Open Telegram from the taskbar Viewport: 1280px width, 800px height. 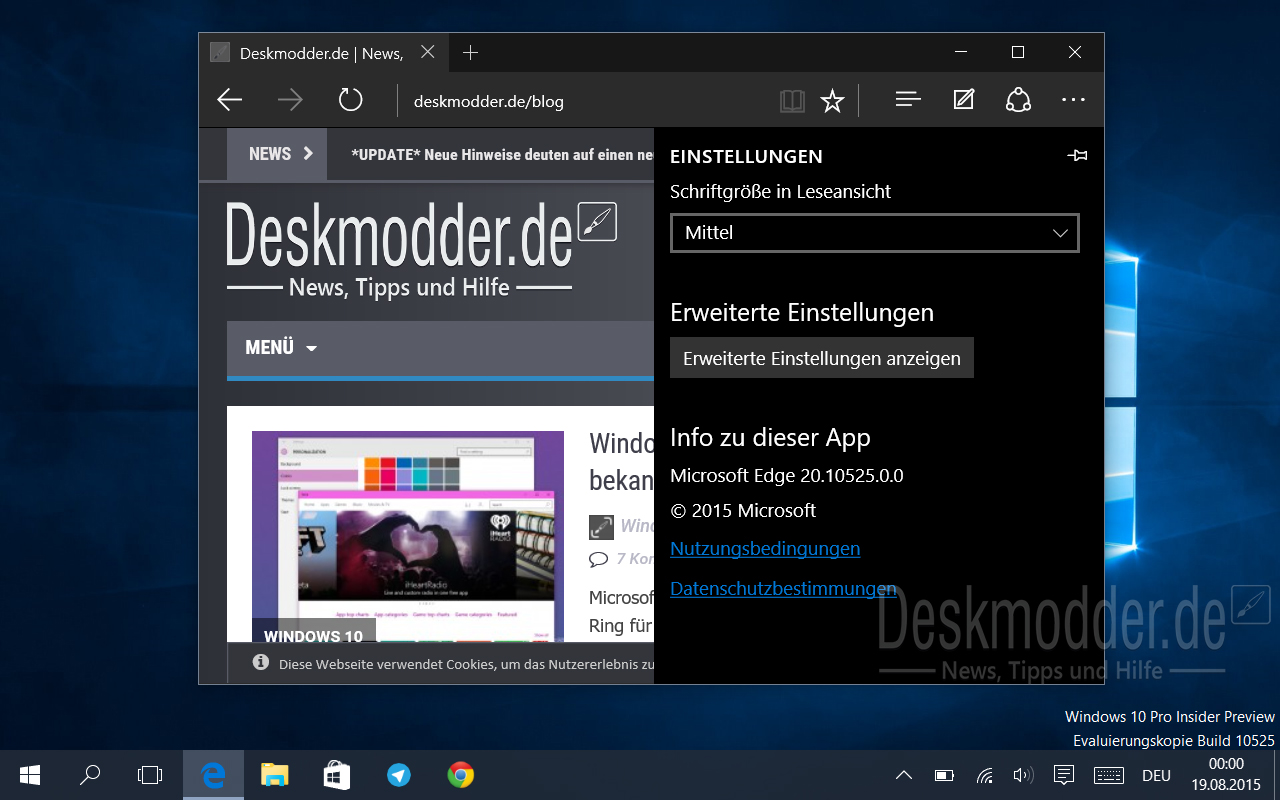[x=399, y=775]
